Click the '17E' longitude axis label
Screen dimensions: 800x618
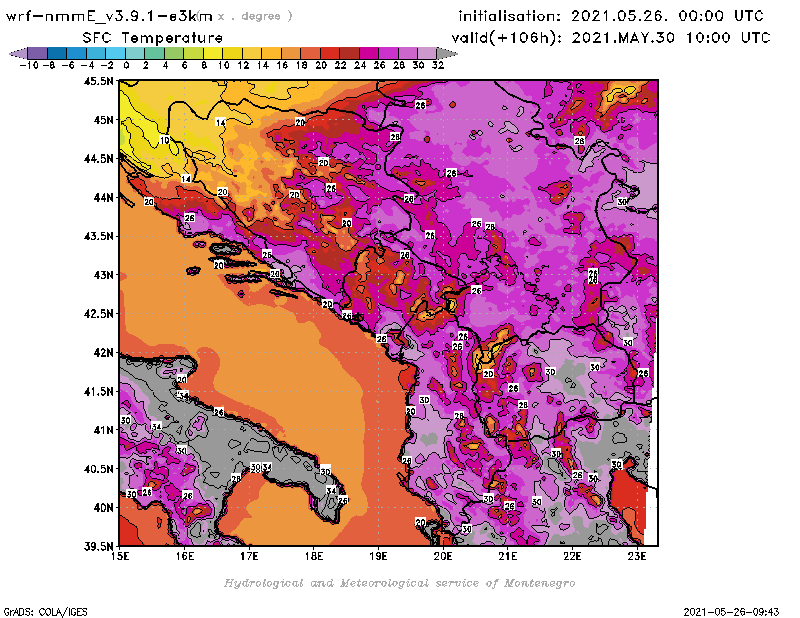click(249, 556)
